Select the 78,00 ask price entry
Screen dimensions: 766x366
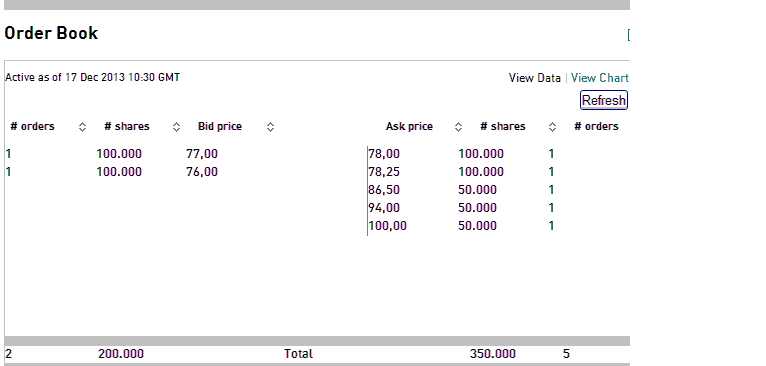384,154
